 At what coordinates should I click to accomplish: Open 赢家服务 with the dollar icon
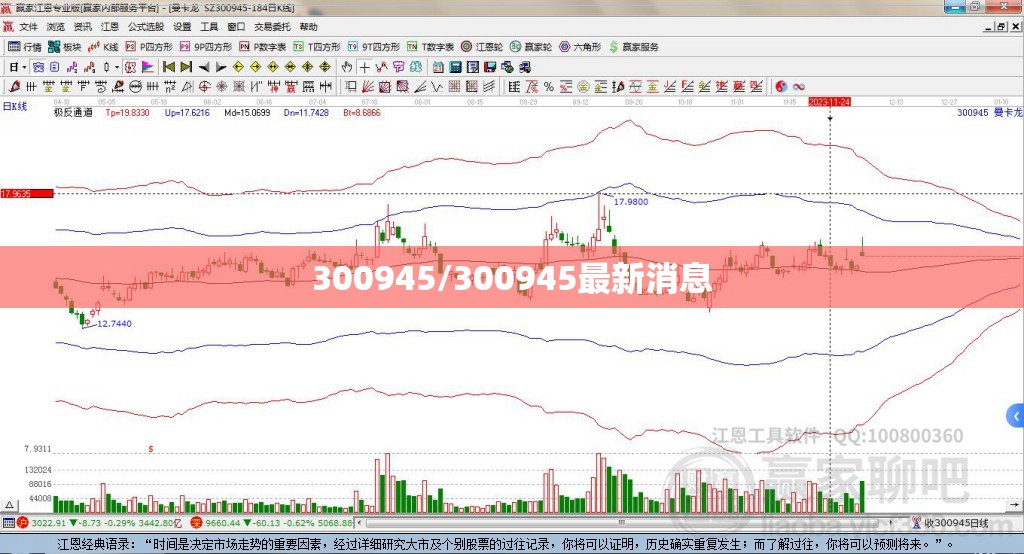[x=633, y=46]
